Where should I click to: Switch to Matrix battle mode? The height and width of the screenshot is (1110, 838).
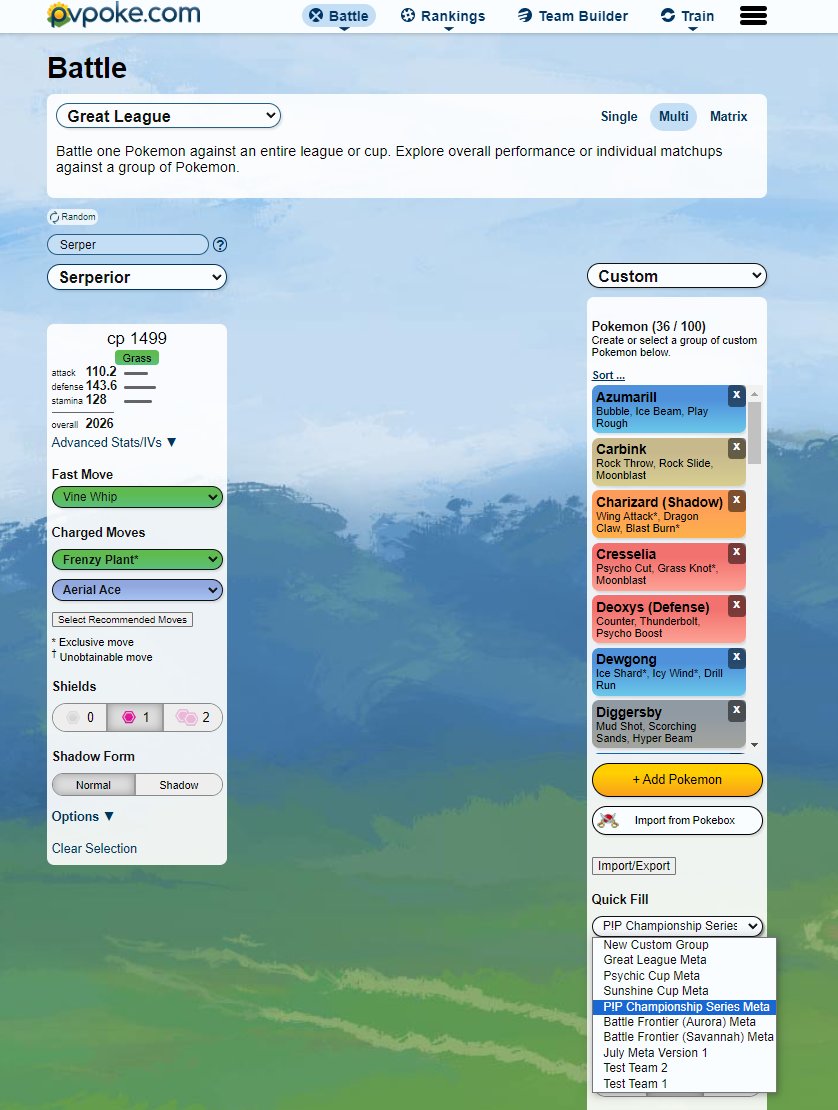point(728,117)
